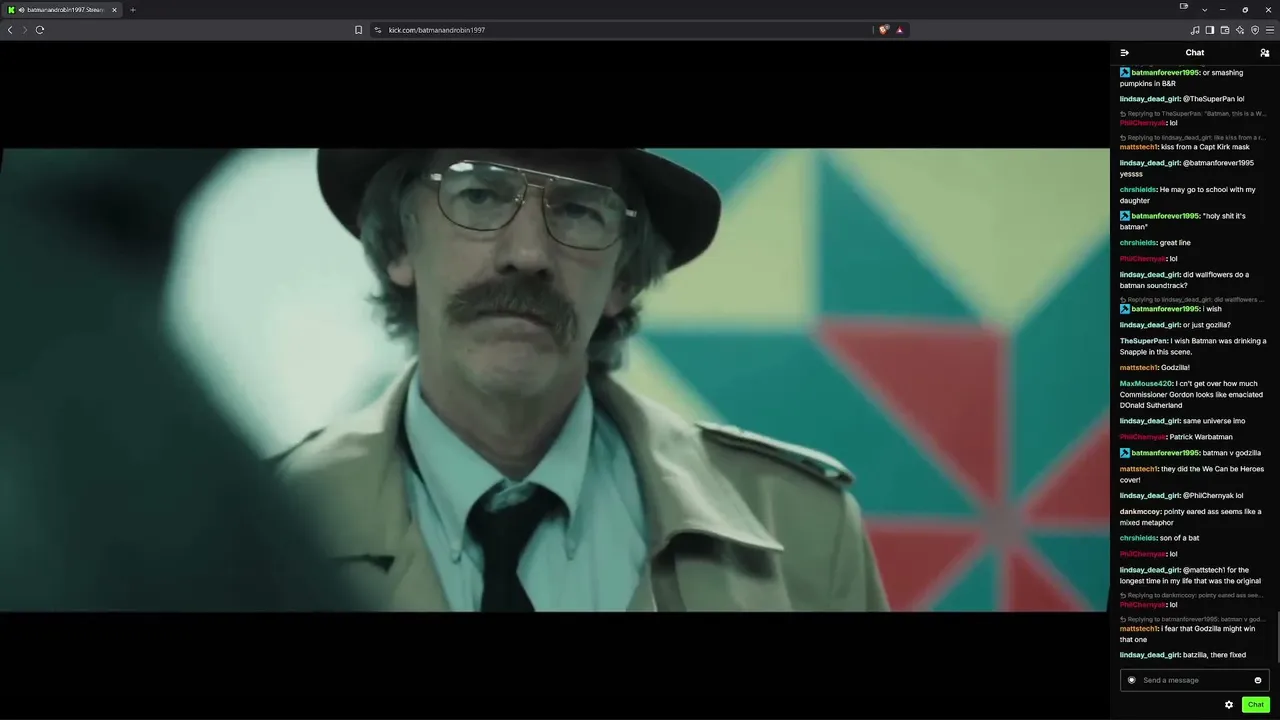
Task: Click badge beside 'holy shit it's batman' message
Action: click(x=1125, y=216)
